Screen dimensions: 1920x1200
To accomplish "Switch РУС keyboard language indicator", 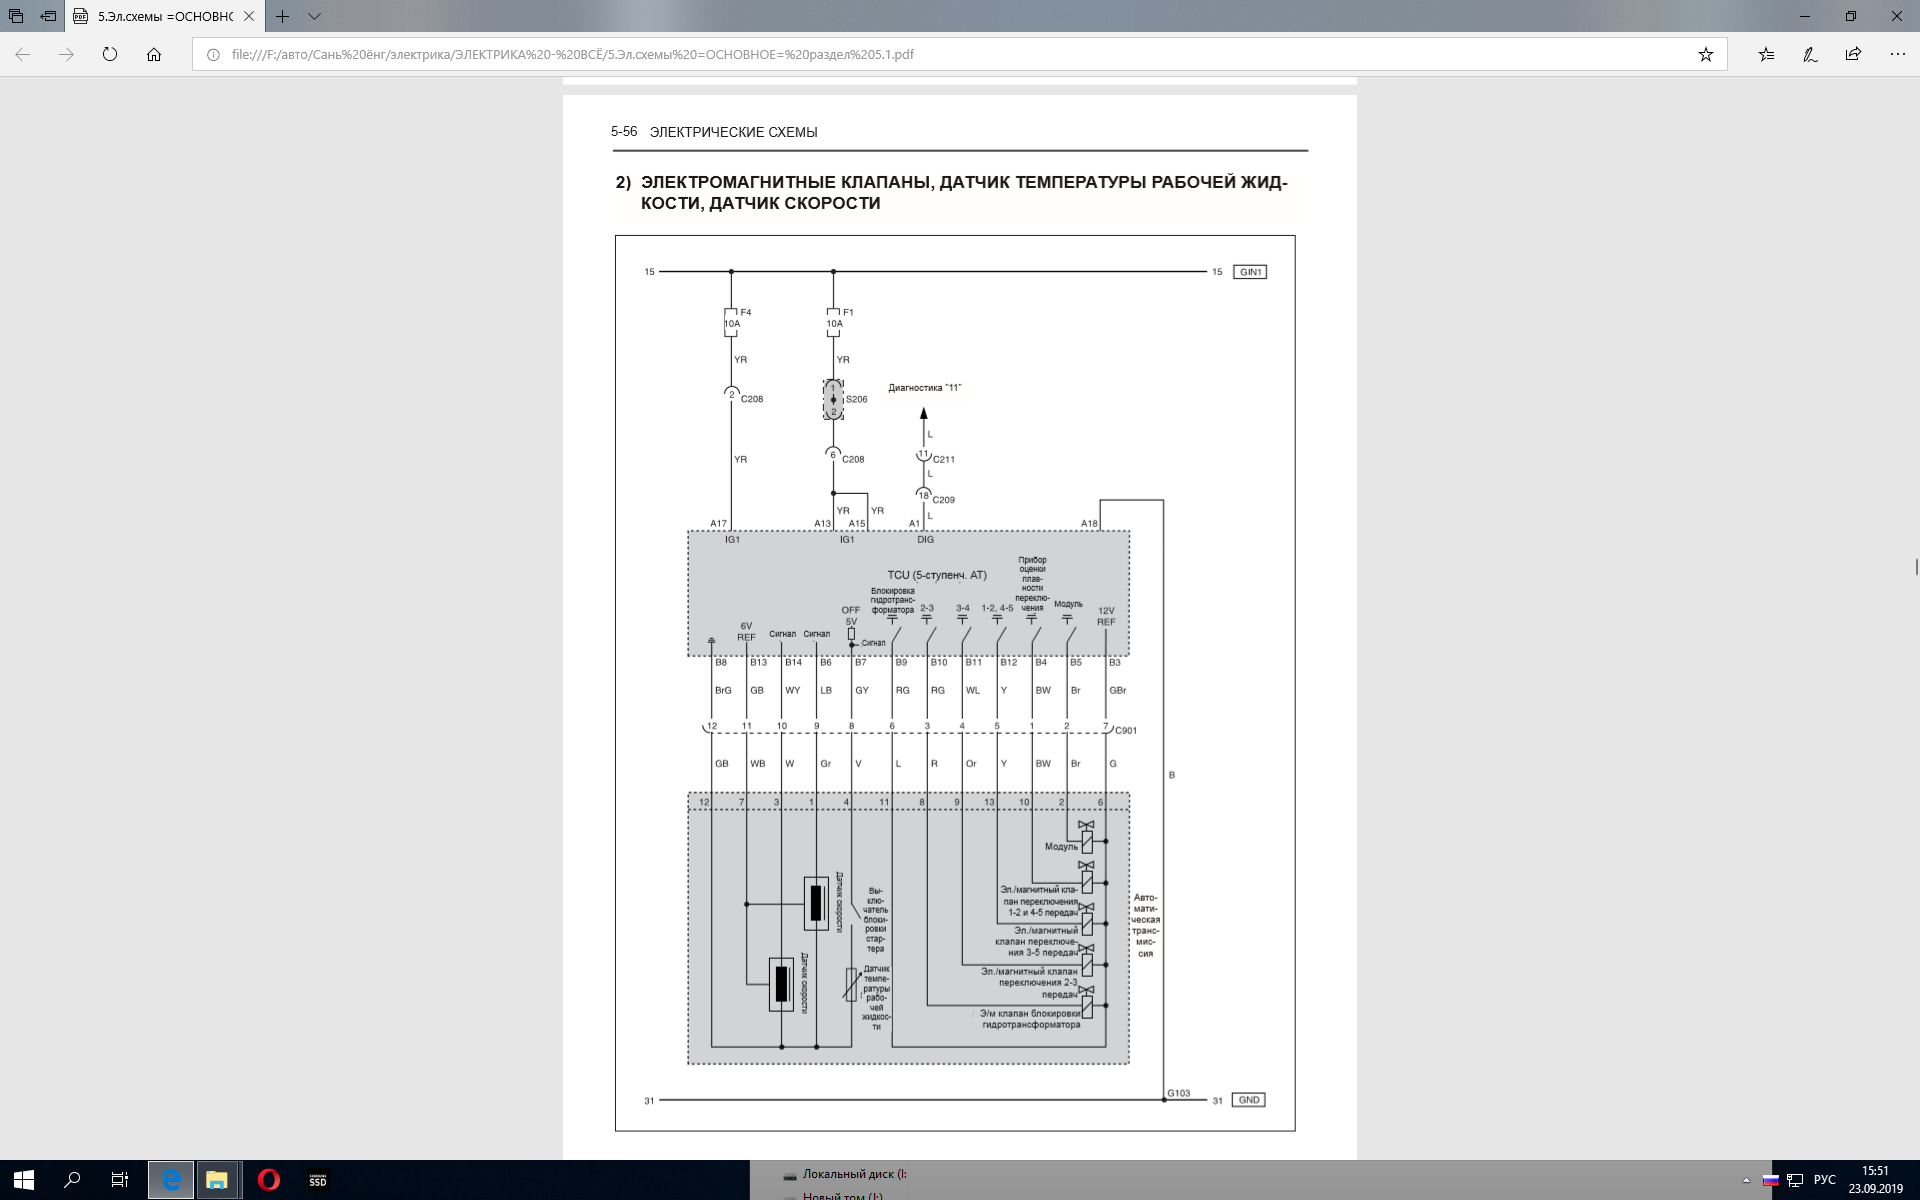I will [1824, 1180].
